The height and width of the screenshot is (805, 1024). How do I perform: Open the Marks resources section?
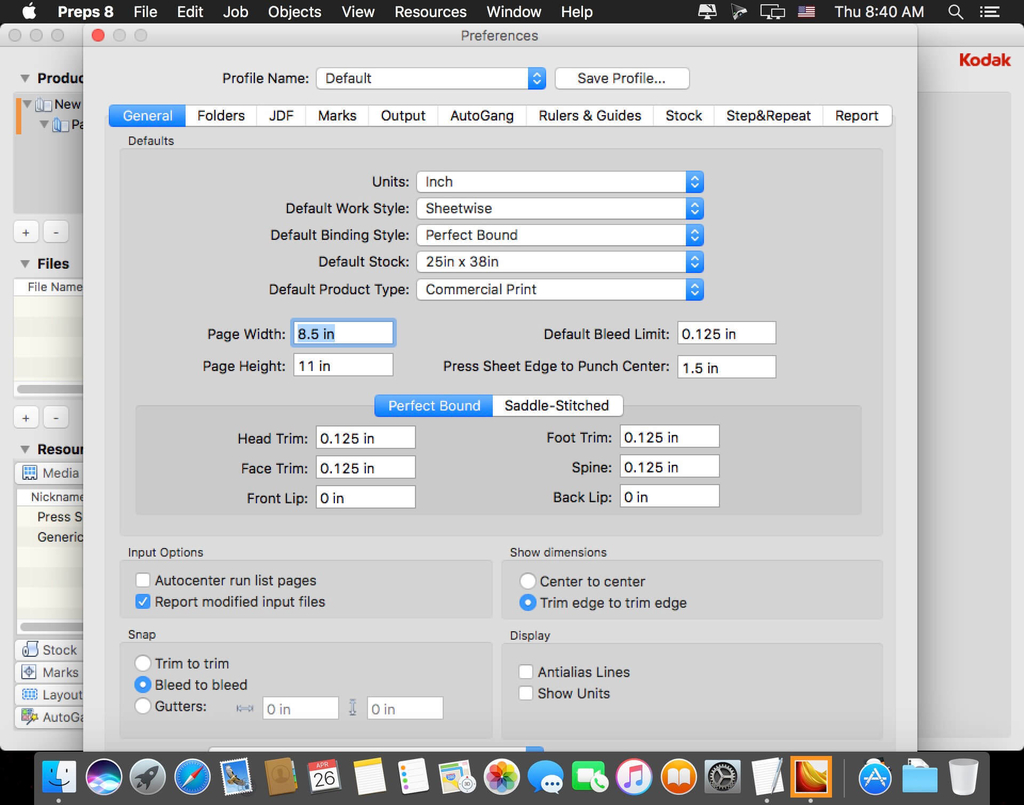[x=50, y=672]
